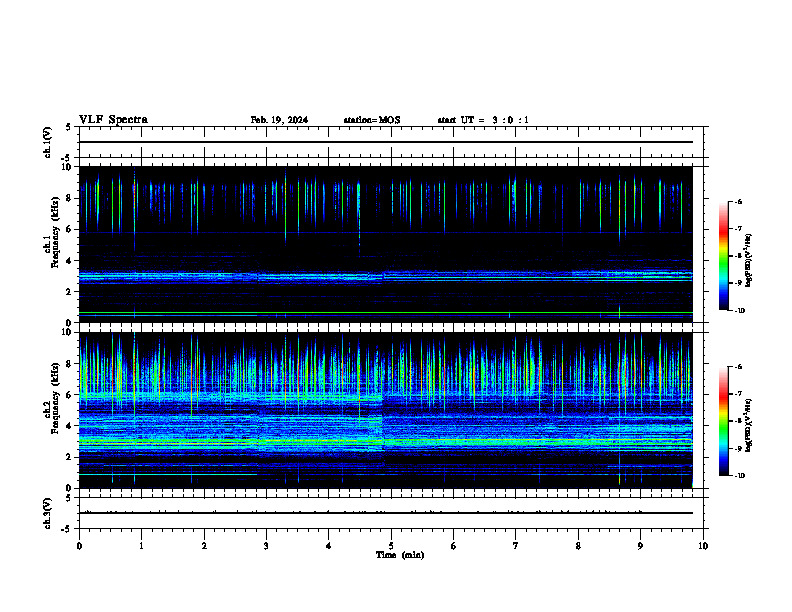Click the 'station=MOS' label
The height and width of the screenshot is (612, 792).
(372, 120)
